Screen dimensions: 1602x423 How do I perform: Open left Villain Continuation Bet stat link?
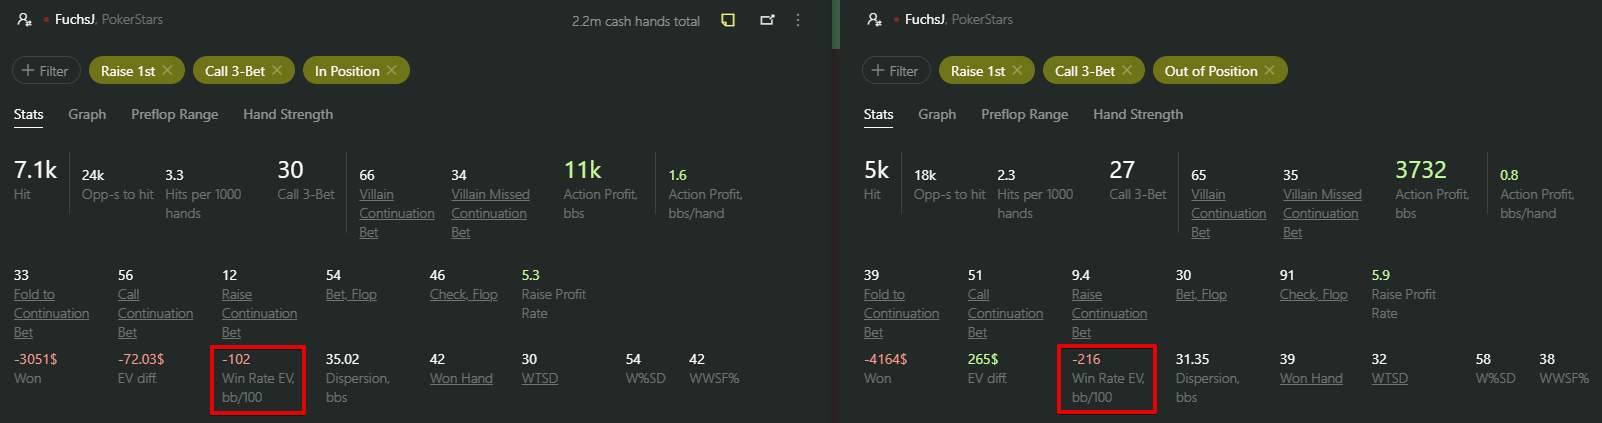[397, 213]
